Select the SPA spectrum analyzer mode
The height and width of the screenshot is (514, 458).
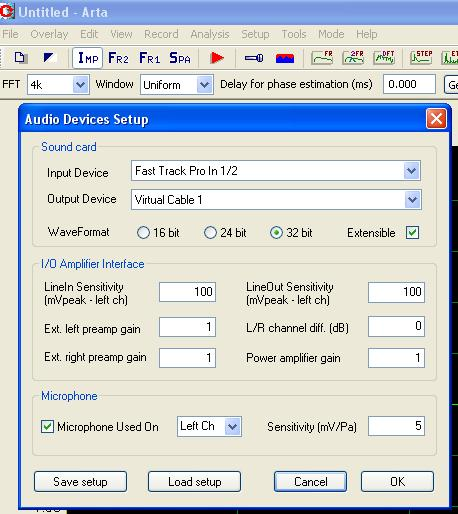pos(180,58)
